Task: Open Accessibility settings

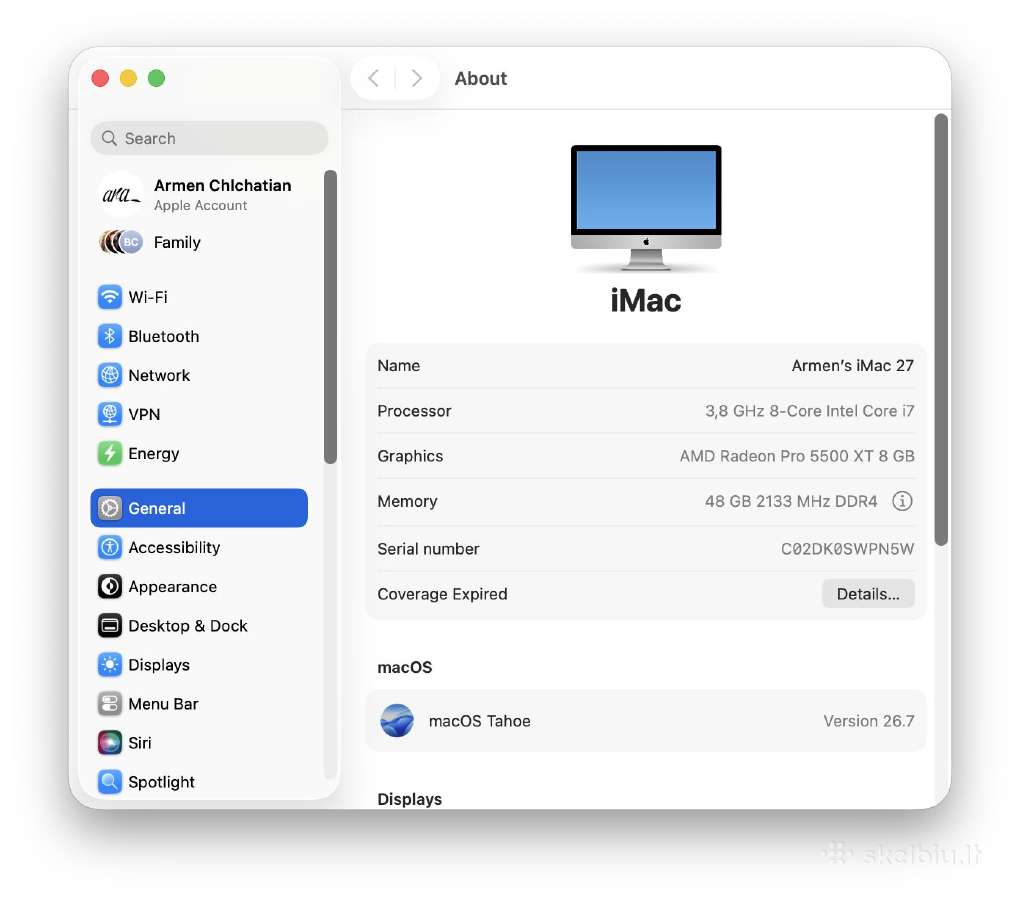Action: click(x=199, y=548)
